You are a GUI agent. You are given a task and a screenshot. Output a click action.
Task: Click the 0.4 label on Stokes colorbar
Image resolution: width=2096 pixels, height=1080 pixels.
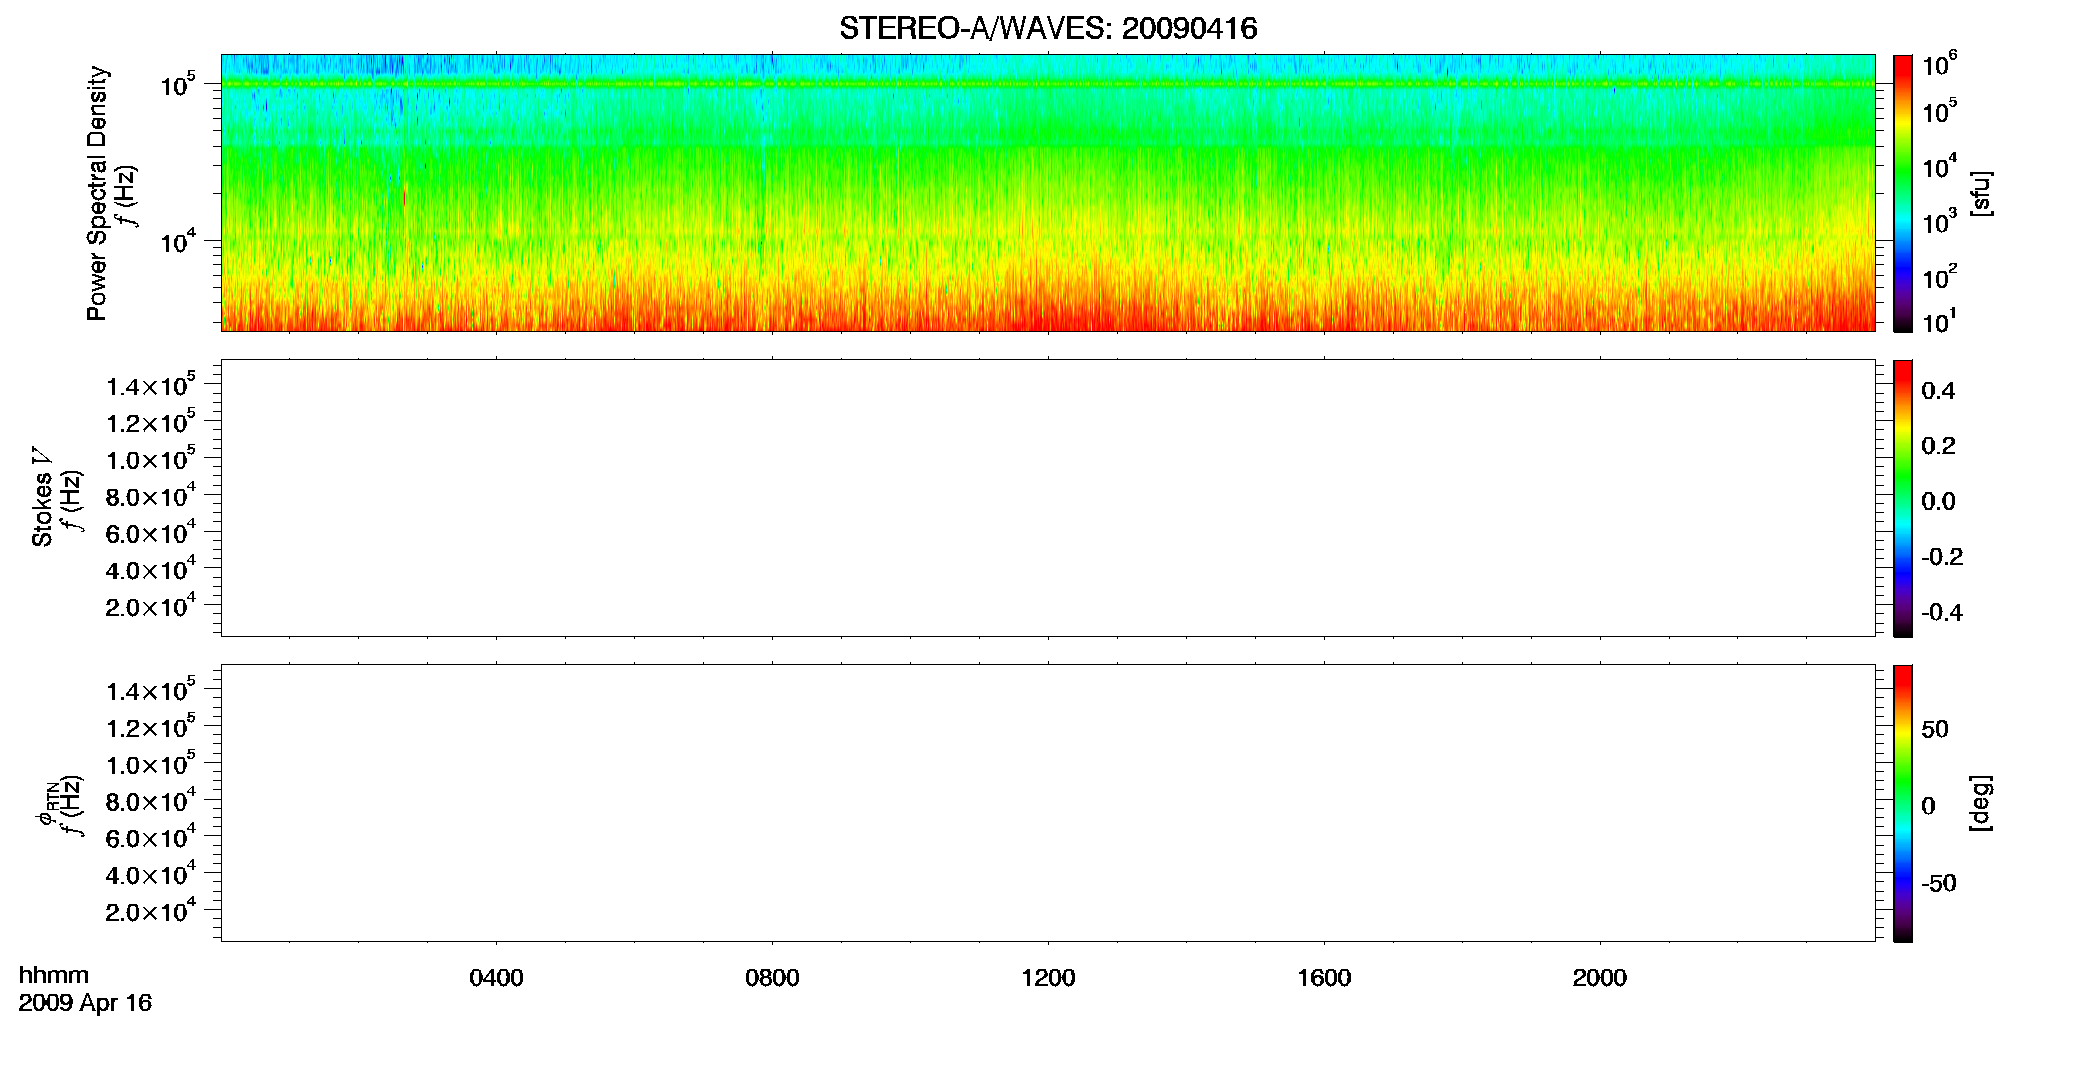1938,391
